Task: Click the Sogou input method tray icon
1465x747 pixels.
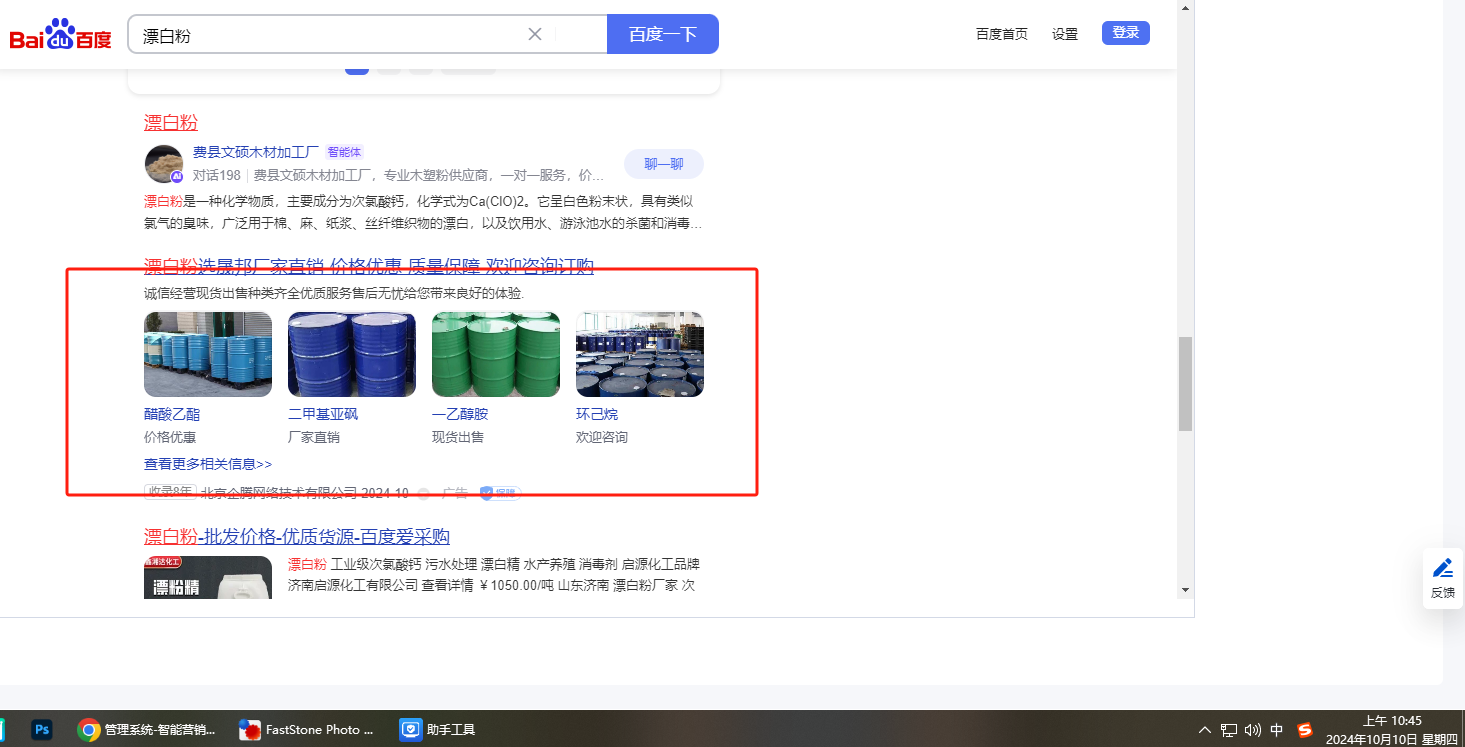Action: click(x=1304, y=730)
